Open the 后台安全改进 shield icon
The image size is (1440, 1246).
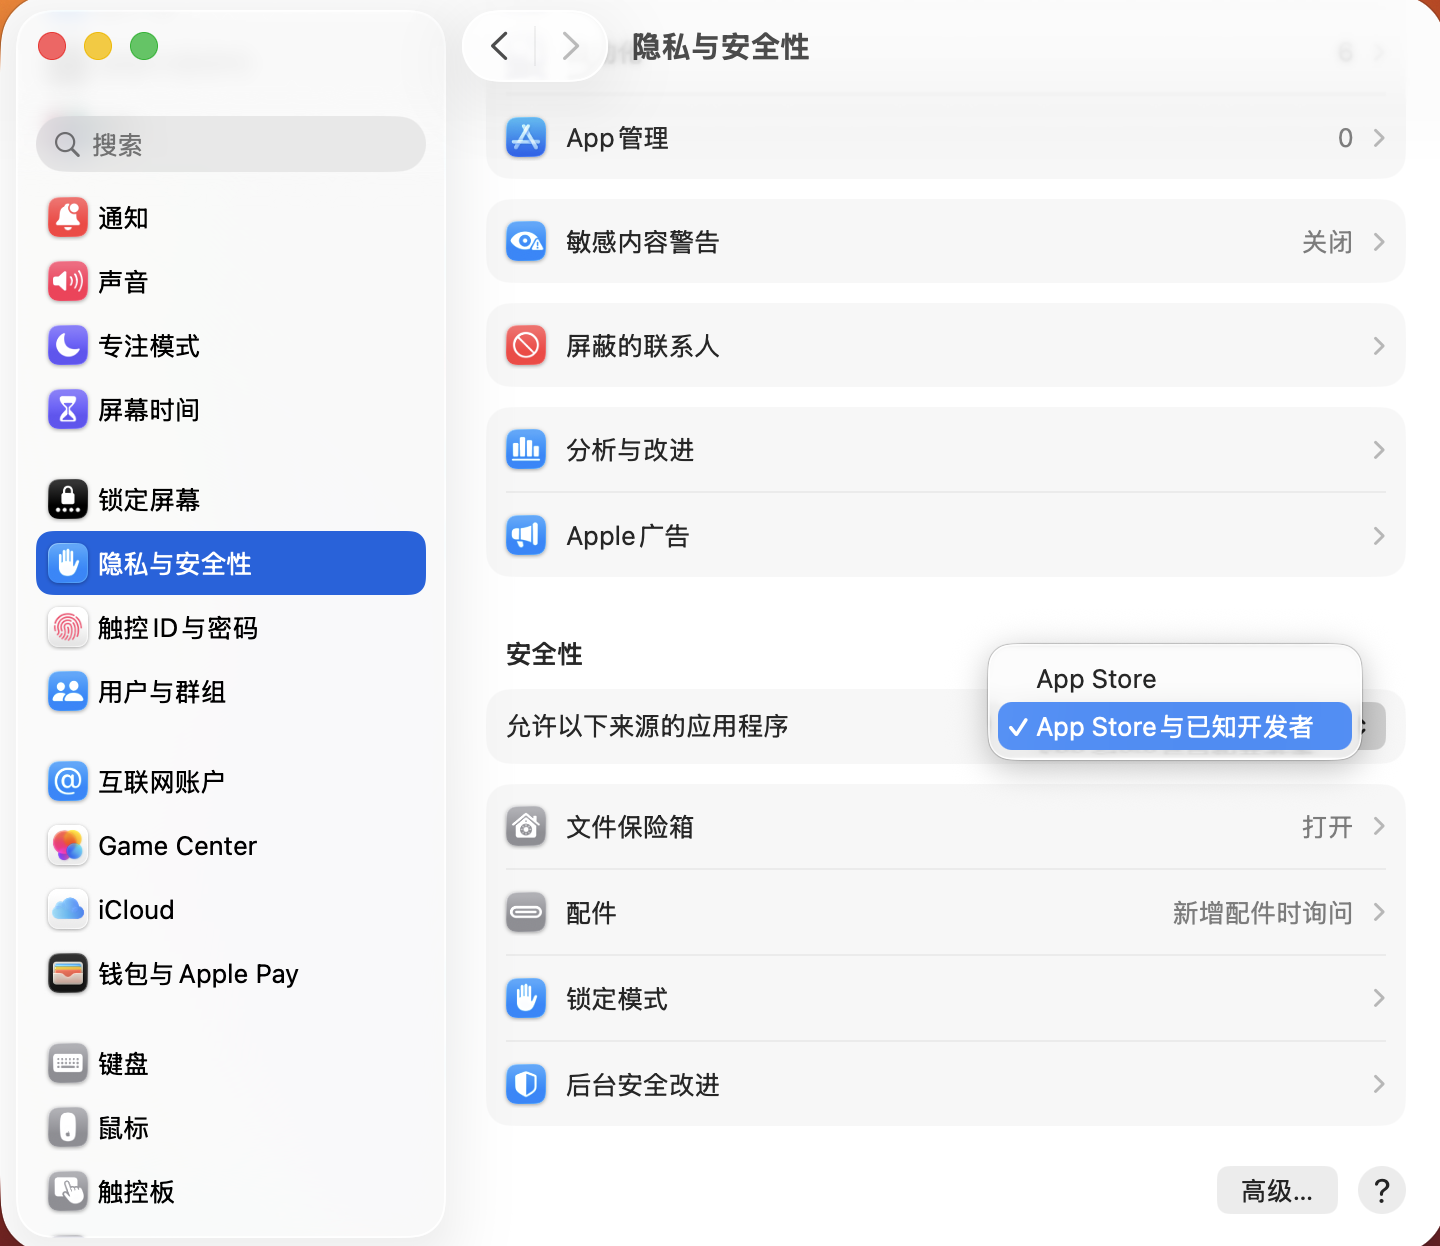(x=526, y=1085)
